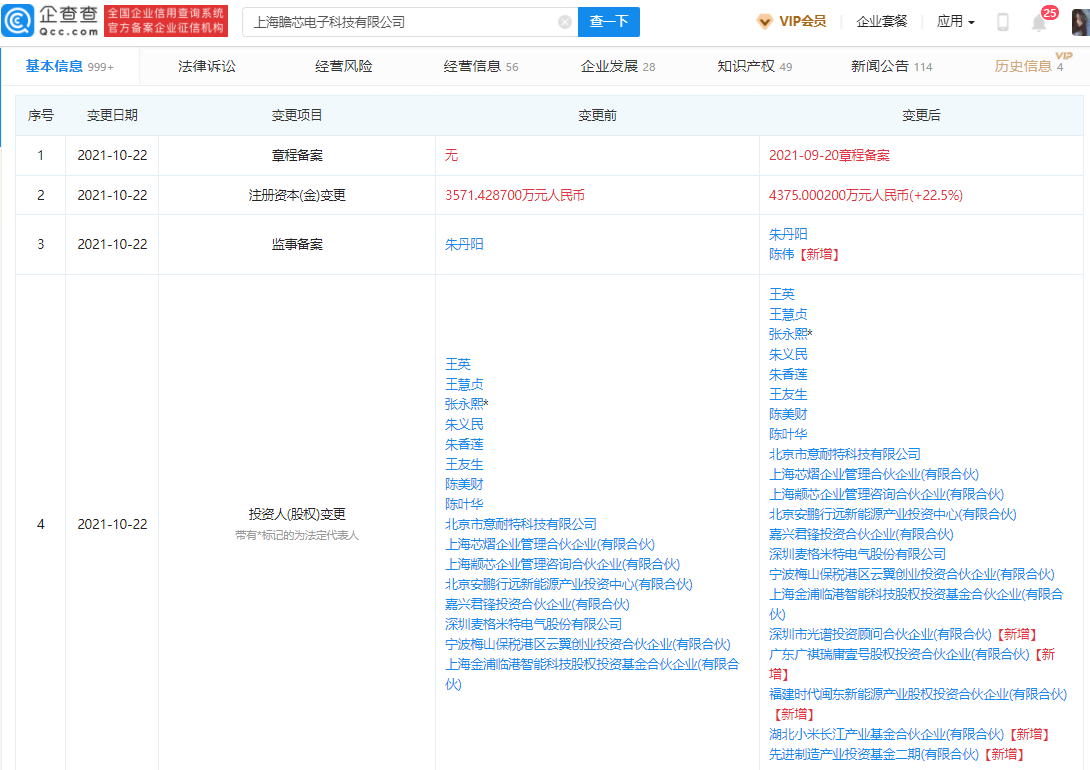This screenshot has width=1090, height=770.
Task: Click the 注册资本(金)变更 cell
Action: (x=297, y=195)
